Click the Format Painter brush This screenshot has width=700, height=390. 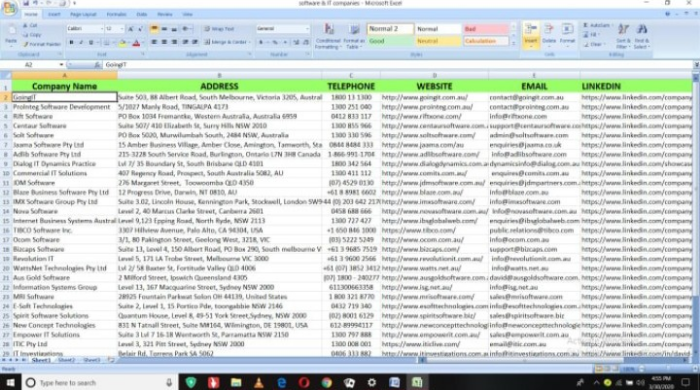42,44
